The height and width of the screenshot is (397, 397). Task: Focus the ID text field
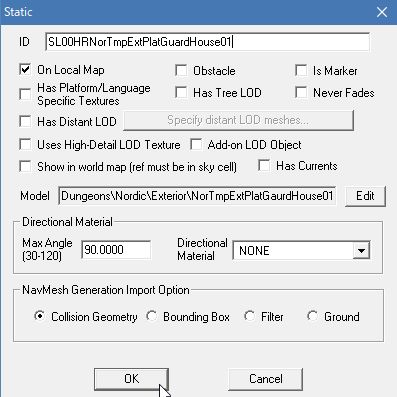(207, 42)
